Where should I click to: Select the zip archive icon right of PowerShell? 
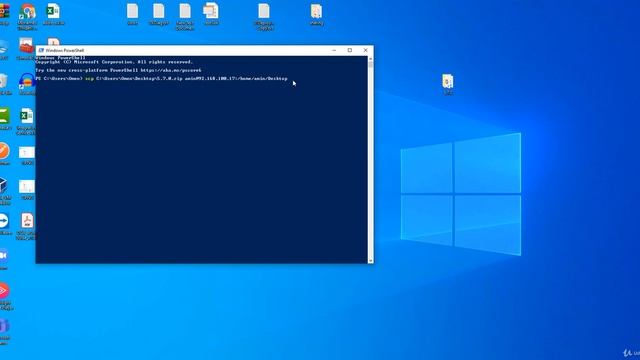[x=448, y=81]
